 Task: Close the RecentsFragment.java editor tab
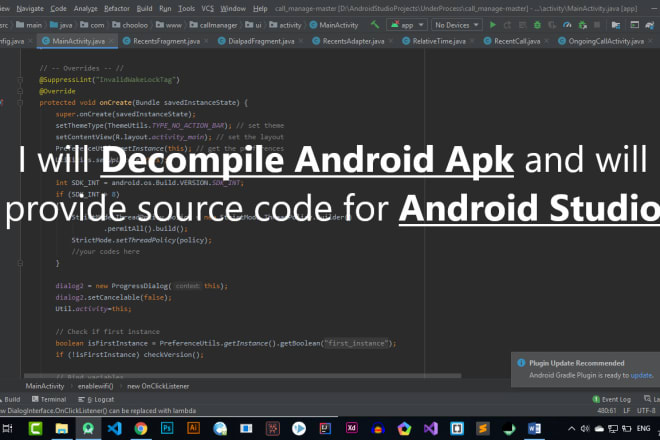click(206, 41)
